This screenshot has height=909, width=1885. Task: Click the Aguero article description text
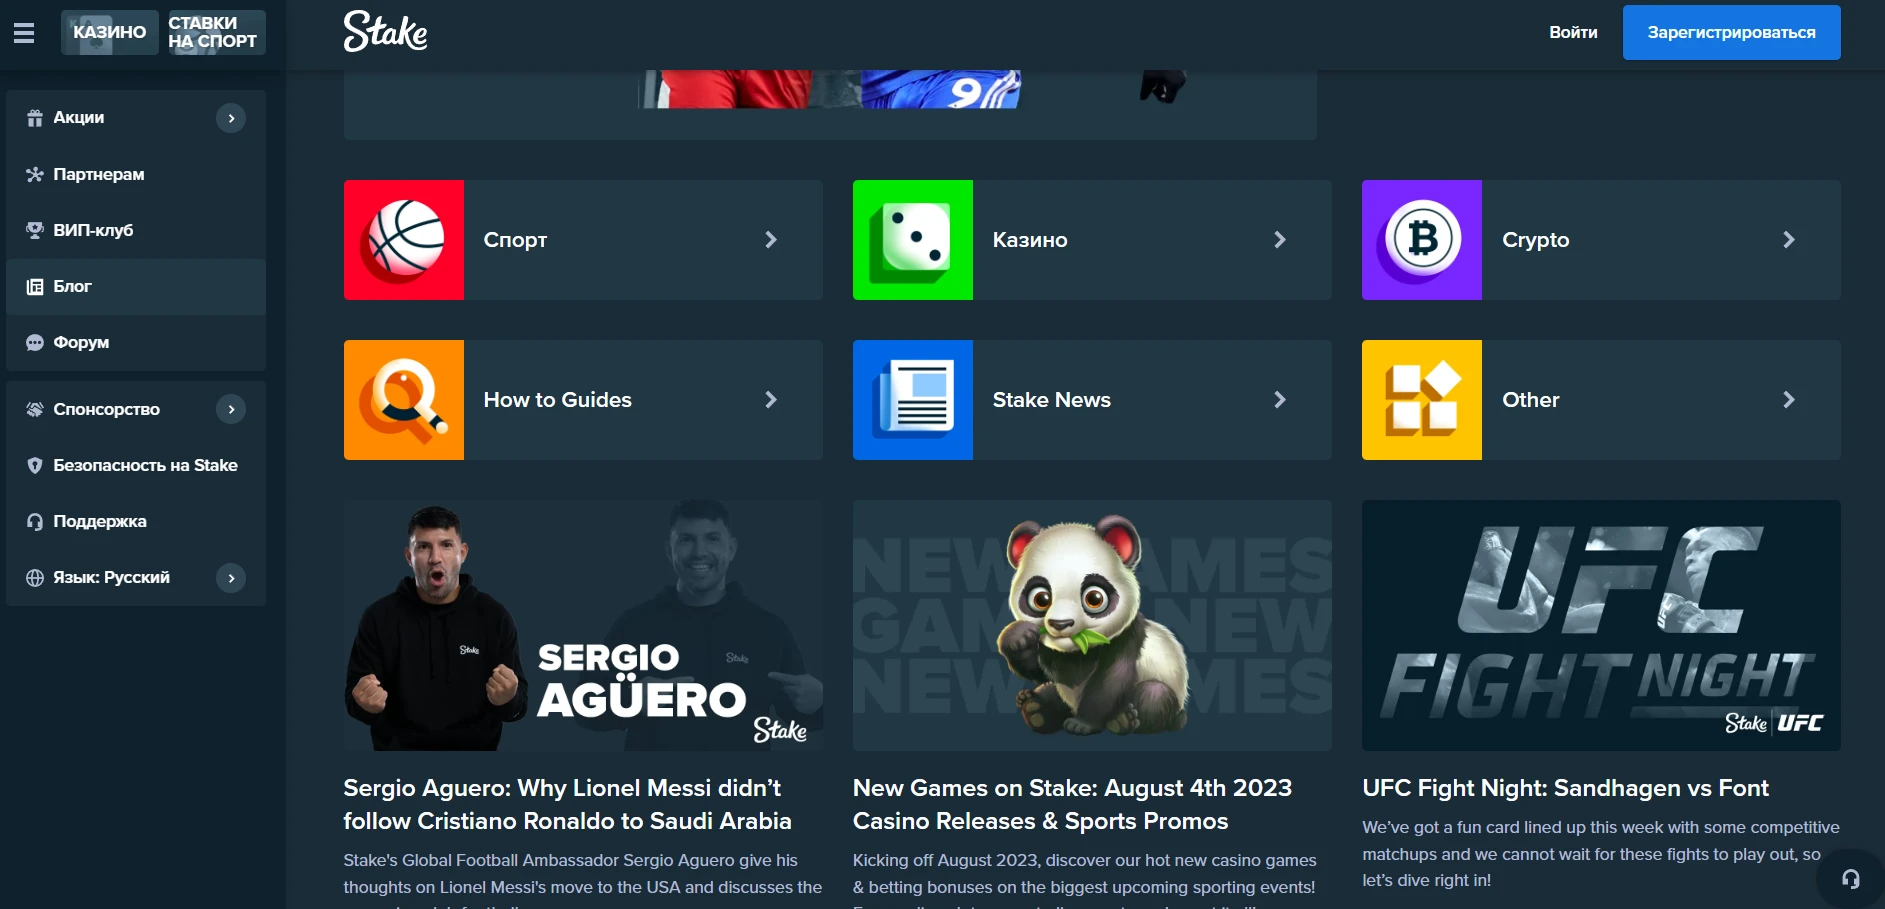583,879
